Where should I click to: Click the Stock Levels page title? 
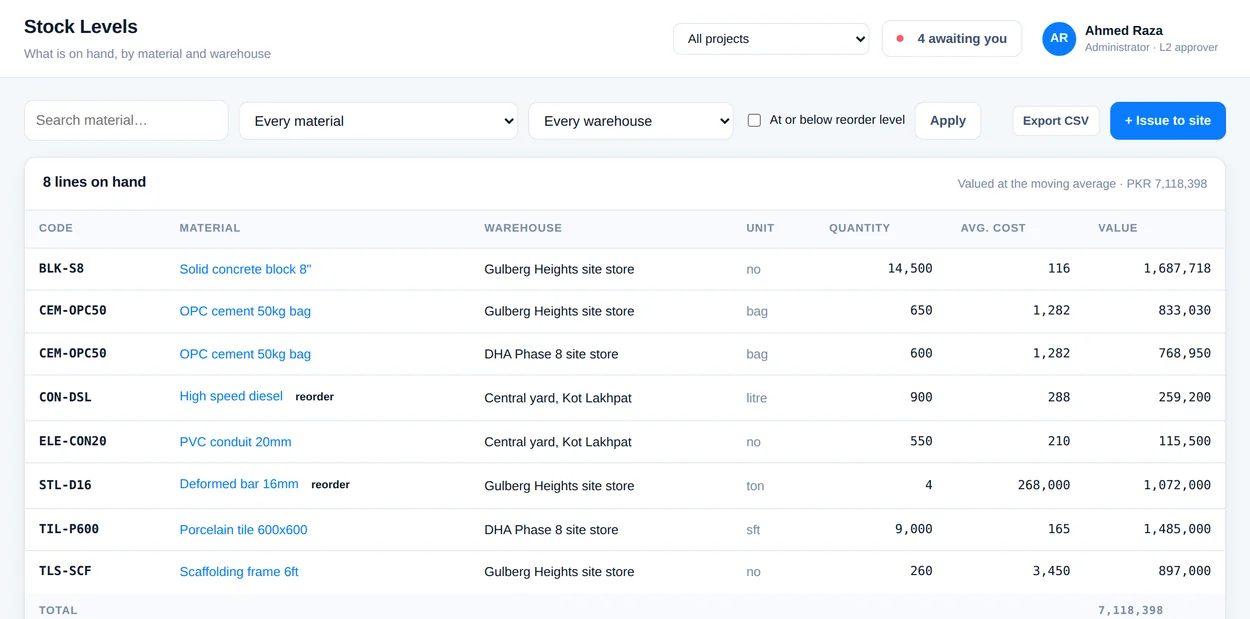(81, 27)
